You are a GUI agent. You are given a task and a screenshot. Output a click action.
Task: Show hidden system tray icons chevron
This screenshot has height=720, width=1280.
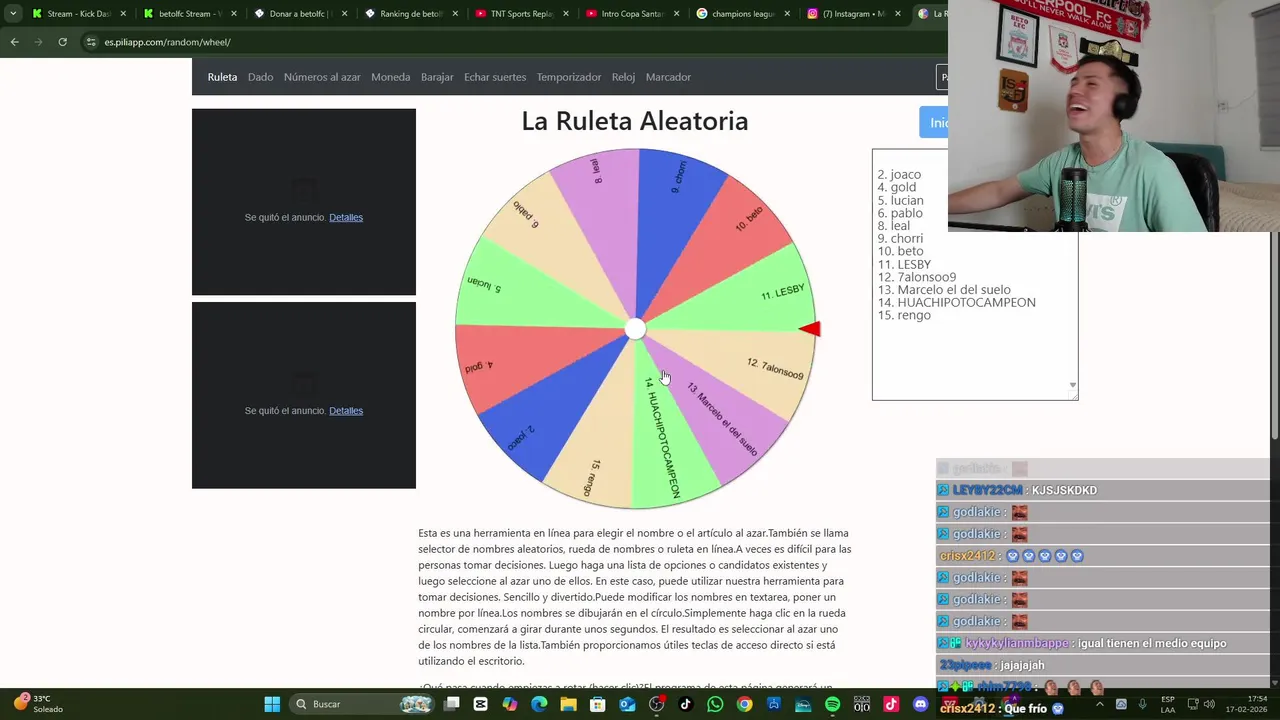click(x=1099, y=704)
